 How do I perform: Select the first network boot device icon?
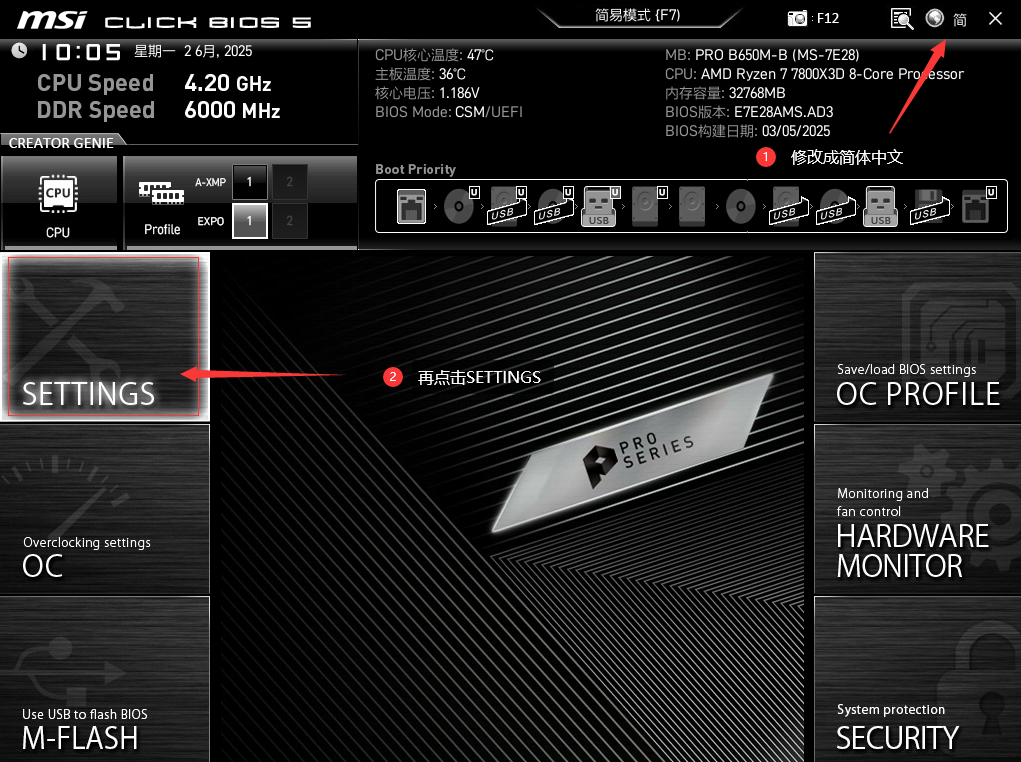tap(411, 208)
